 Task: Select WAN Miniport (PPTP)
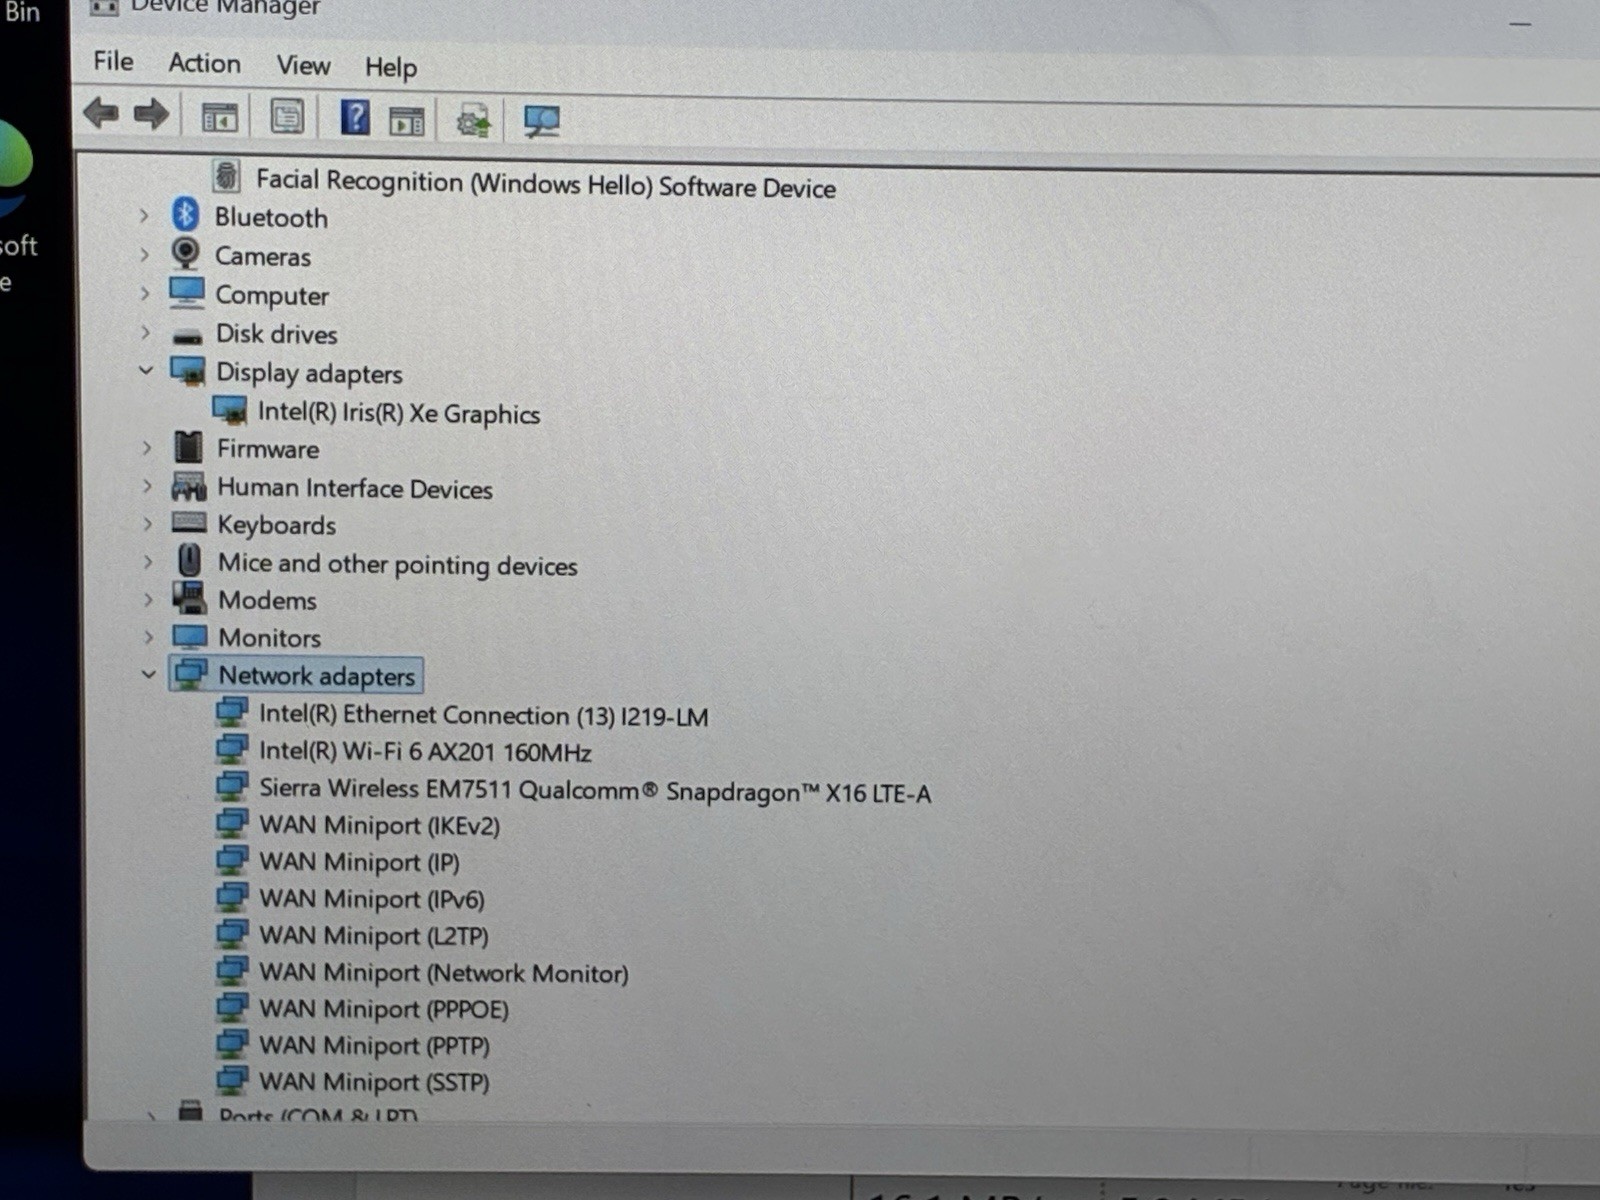pyautogui.click(x=374, y=1045)
